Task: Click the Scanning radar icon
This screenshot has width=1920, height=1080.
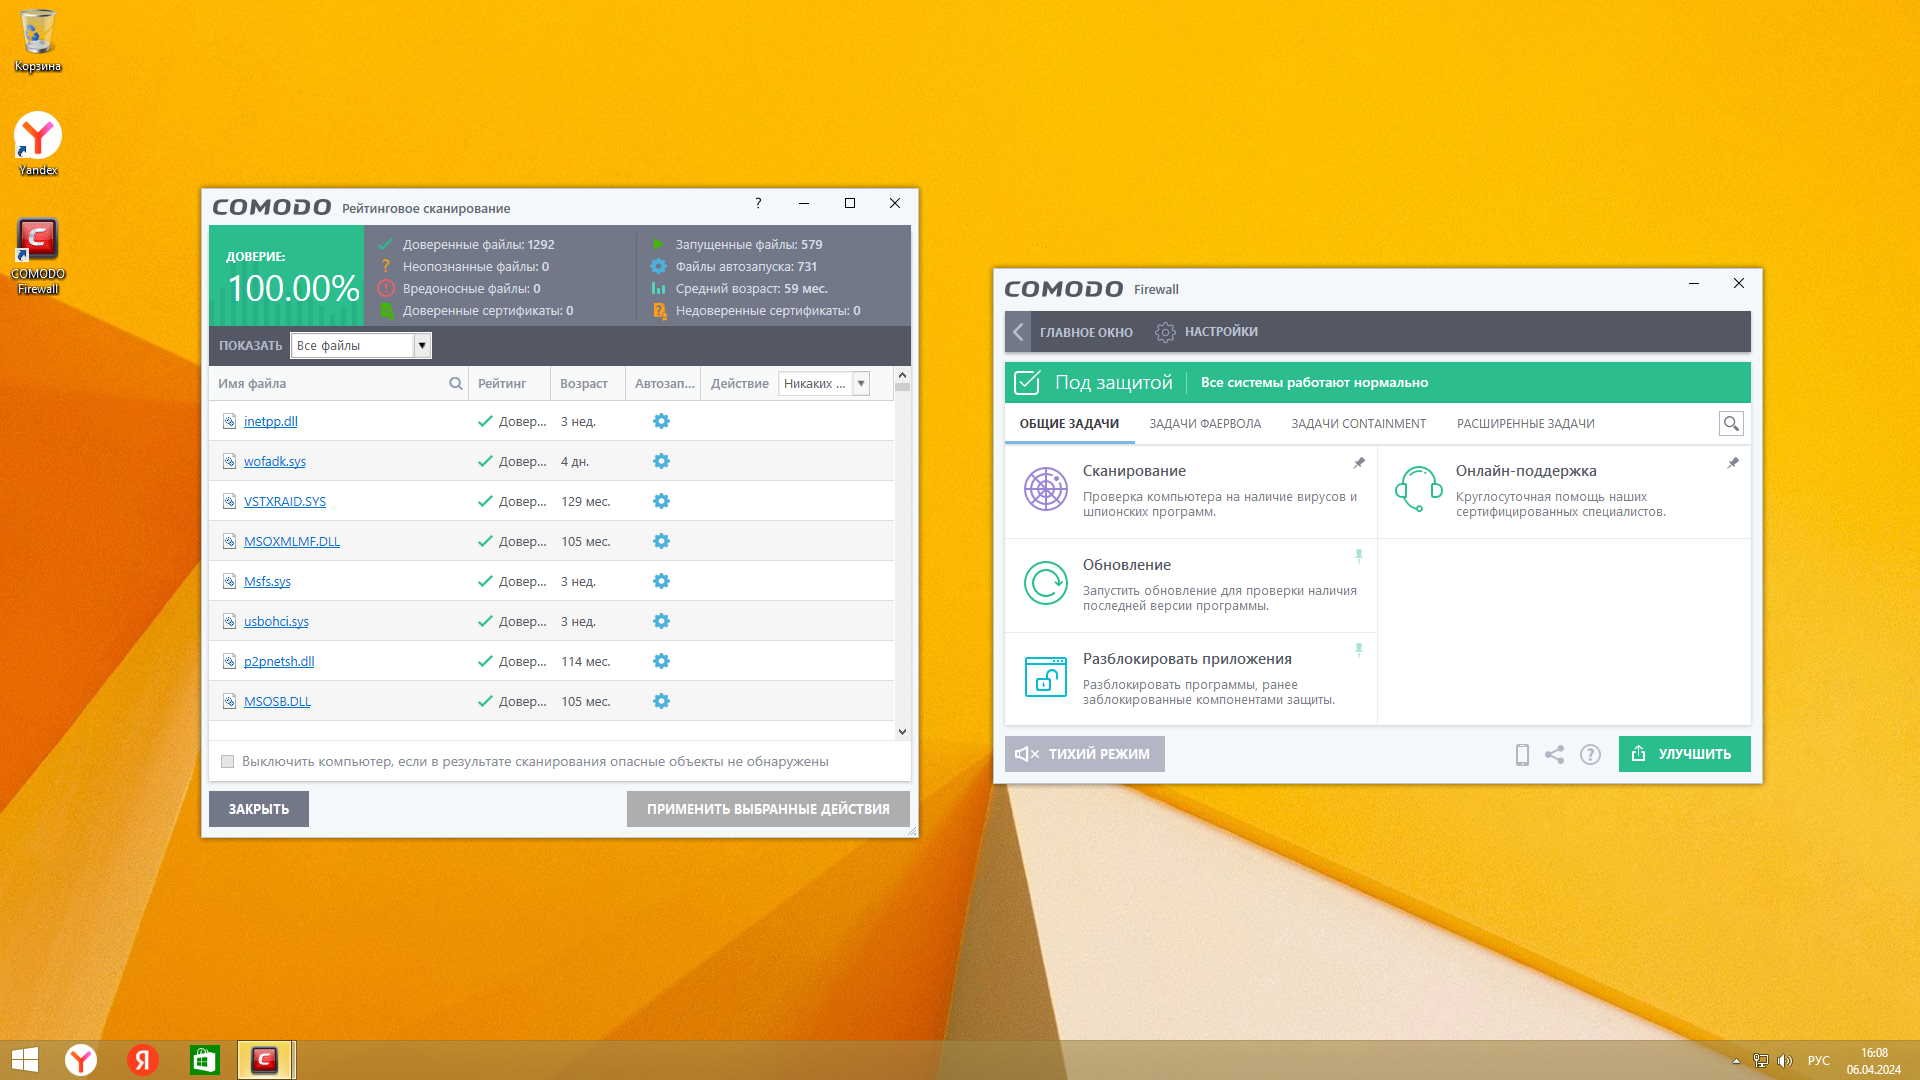Action: 1045,489
